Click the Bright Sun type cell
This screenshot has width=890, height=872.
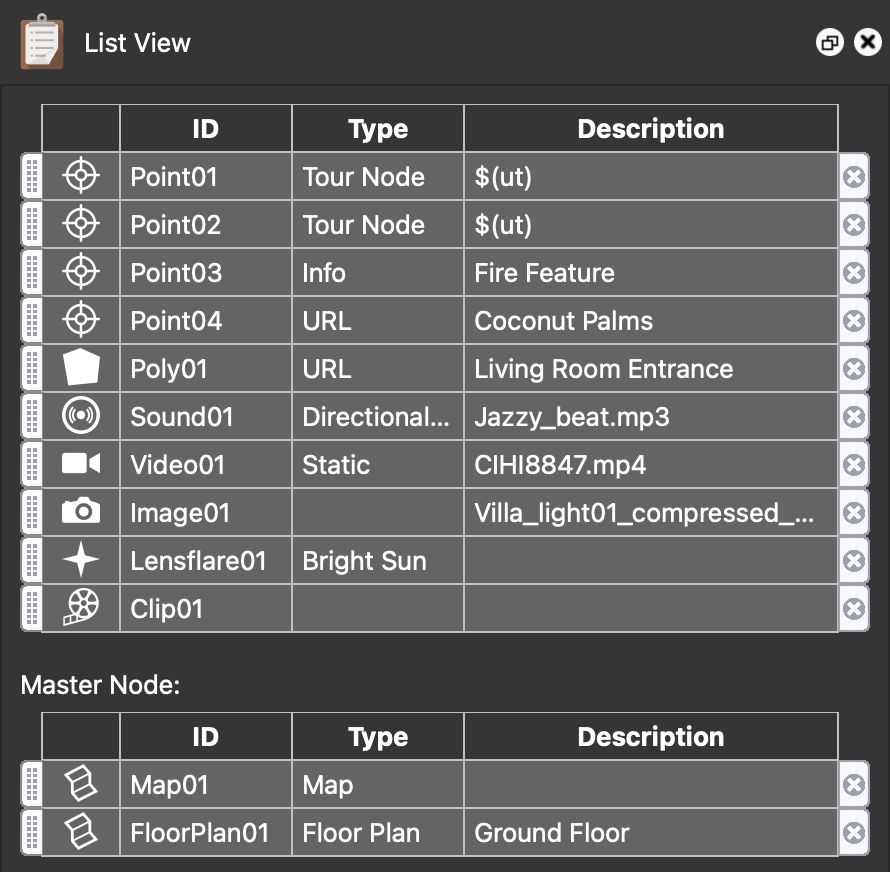pos(377,560)
